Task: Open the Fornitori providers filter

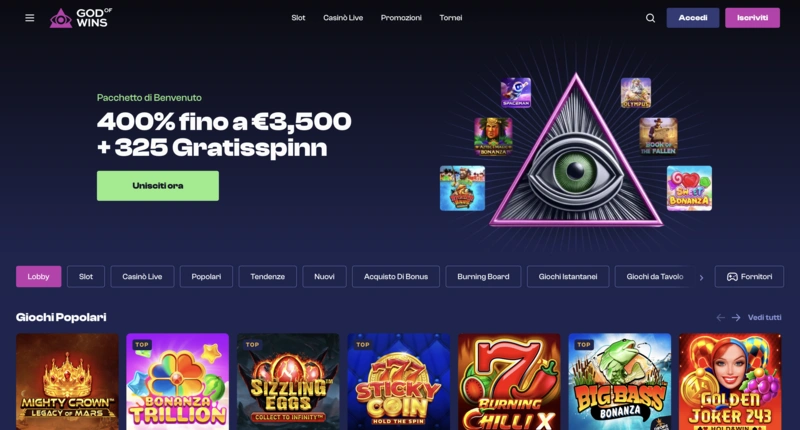Action: pos(749,276)
